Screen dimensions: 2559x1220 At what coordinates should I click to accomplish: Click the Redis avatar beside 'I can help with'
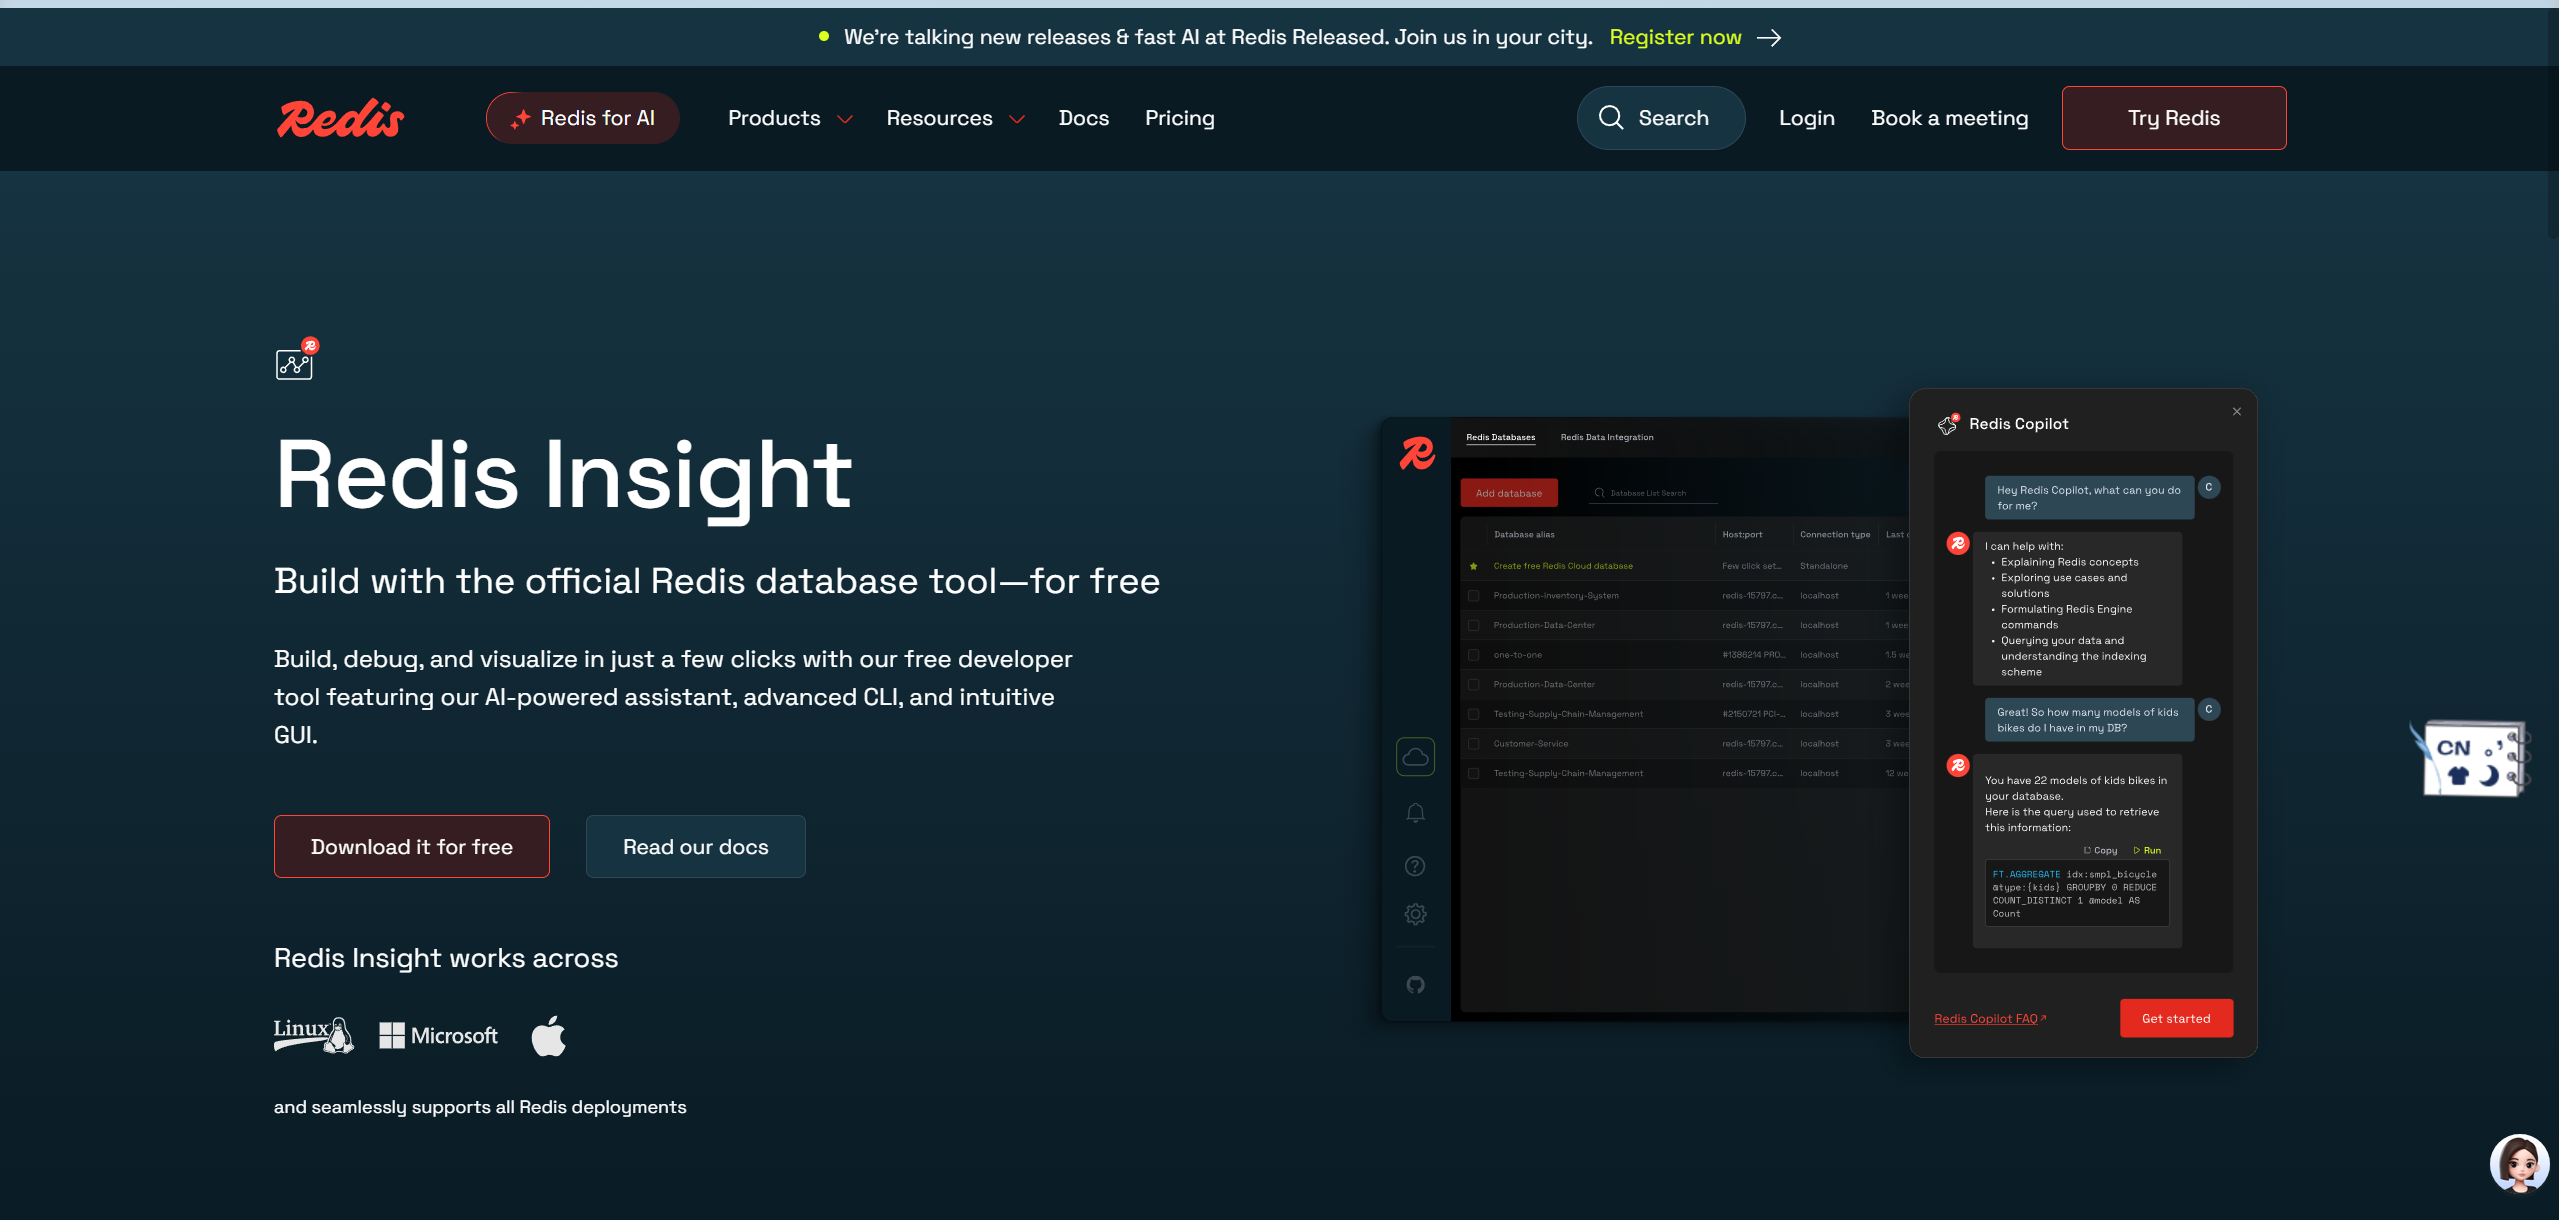point(1958,544)
